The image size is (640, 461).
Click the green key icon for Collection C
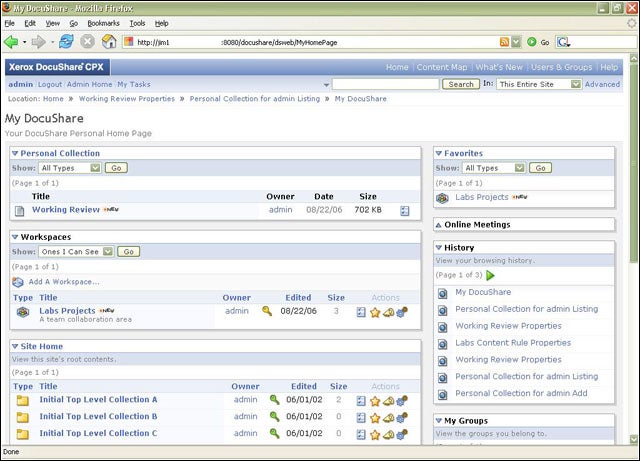(x=275, y=433)
